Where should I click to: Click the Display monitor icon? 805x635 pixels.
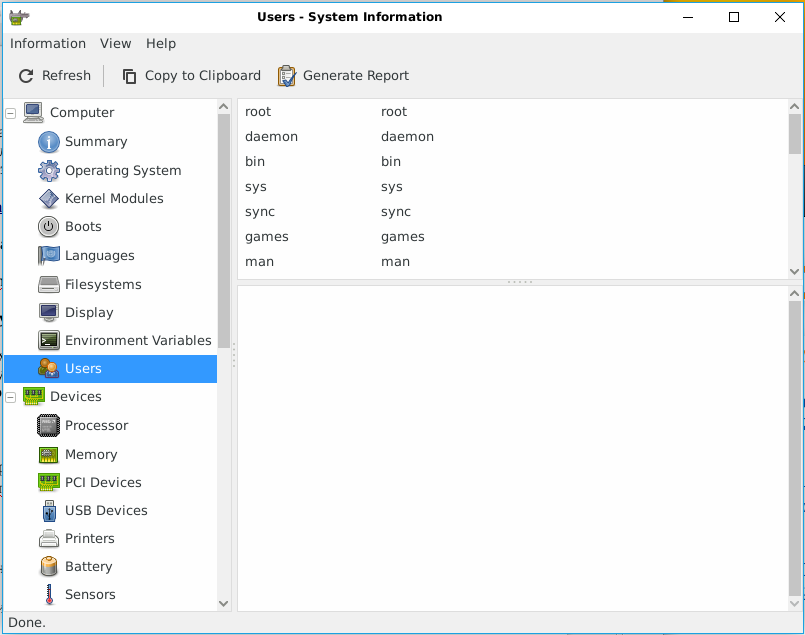[x=49, y=312]
